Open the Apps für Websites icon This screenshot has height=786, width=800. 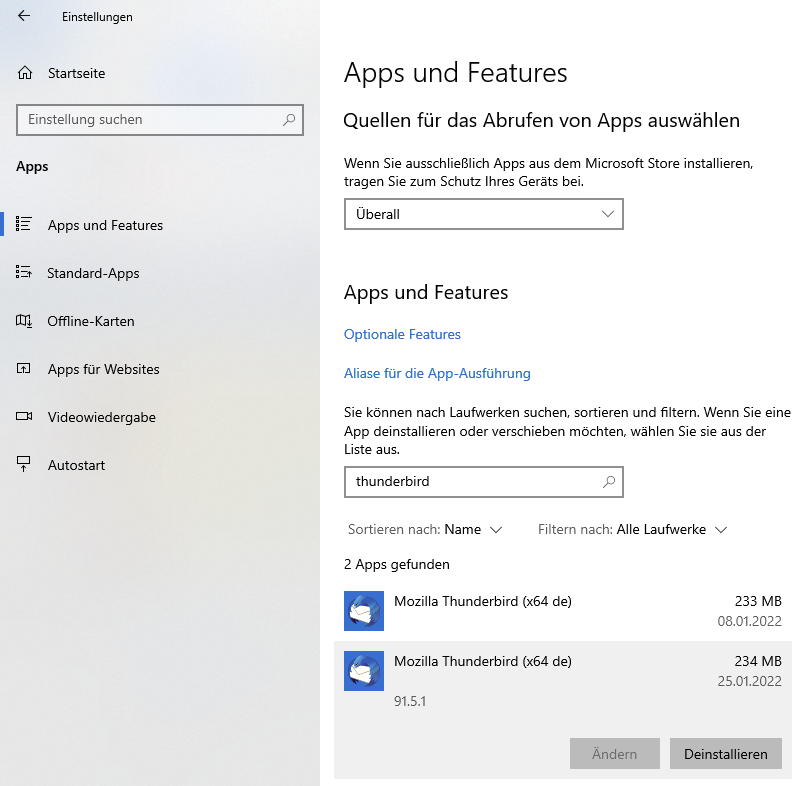pyautogui.click(x=23, y=368)
